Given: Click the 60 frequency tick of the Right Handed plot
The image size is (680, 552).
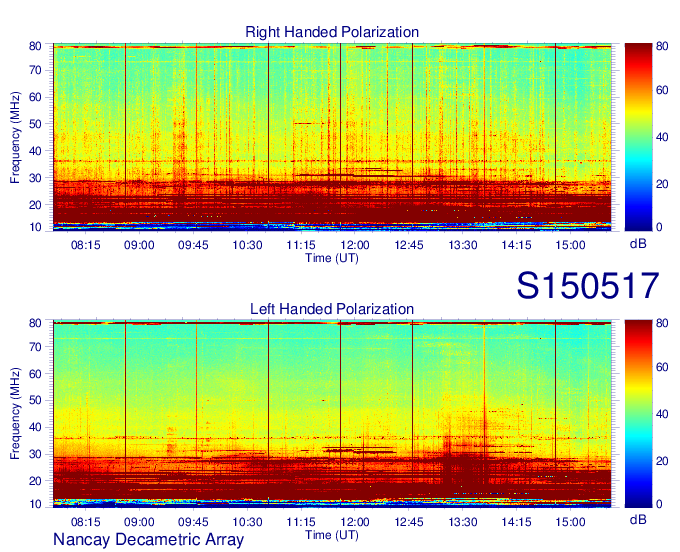Looking at the screenshot, I should click(35, 97).
